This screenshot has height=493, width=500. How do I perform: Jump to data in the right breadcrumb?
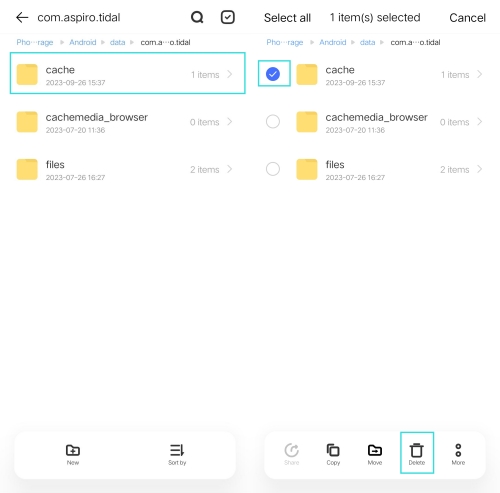click(367, 42)
